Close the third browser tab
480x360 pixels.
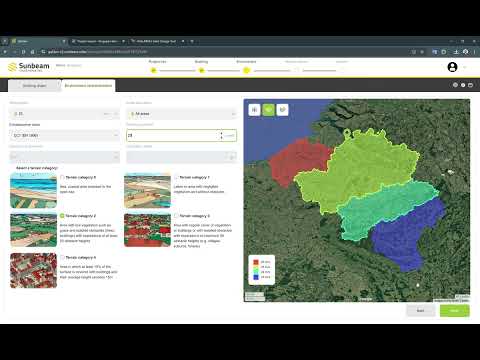[183, 41]
